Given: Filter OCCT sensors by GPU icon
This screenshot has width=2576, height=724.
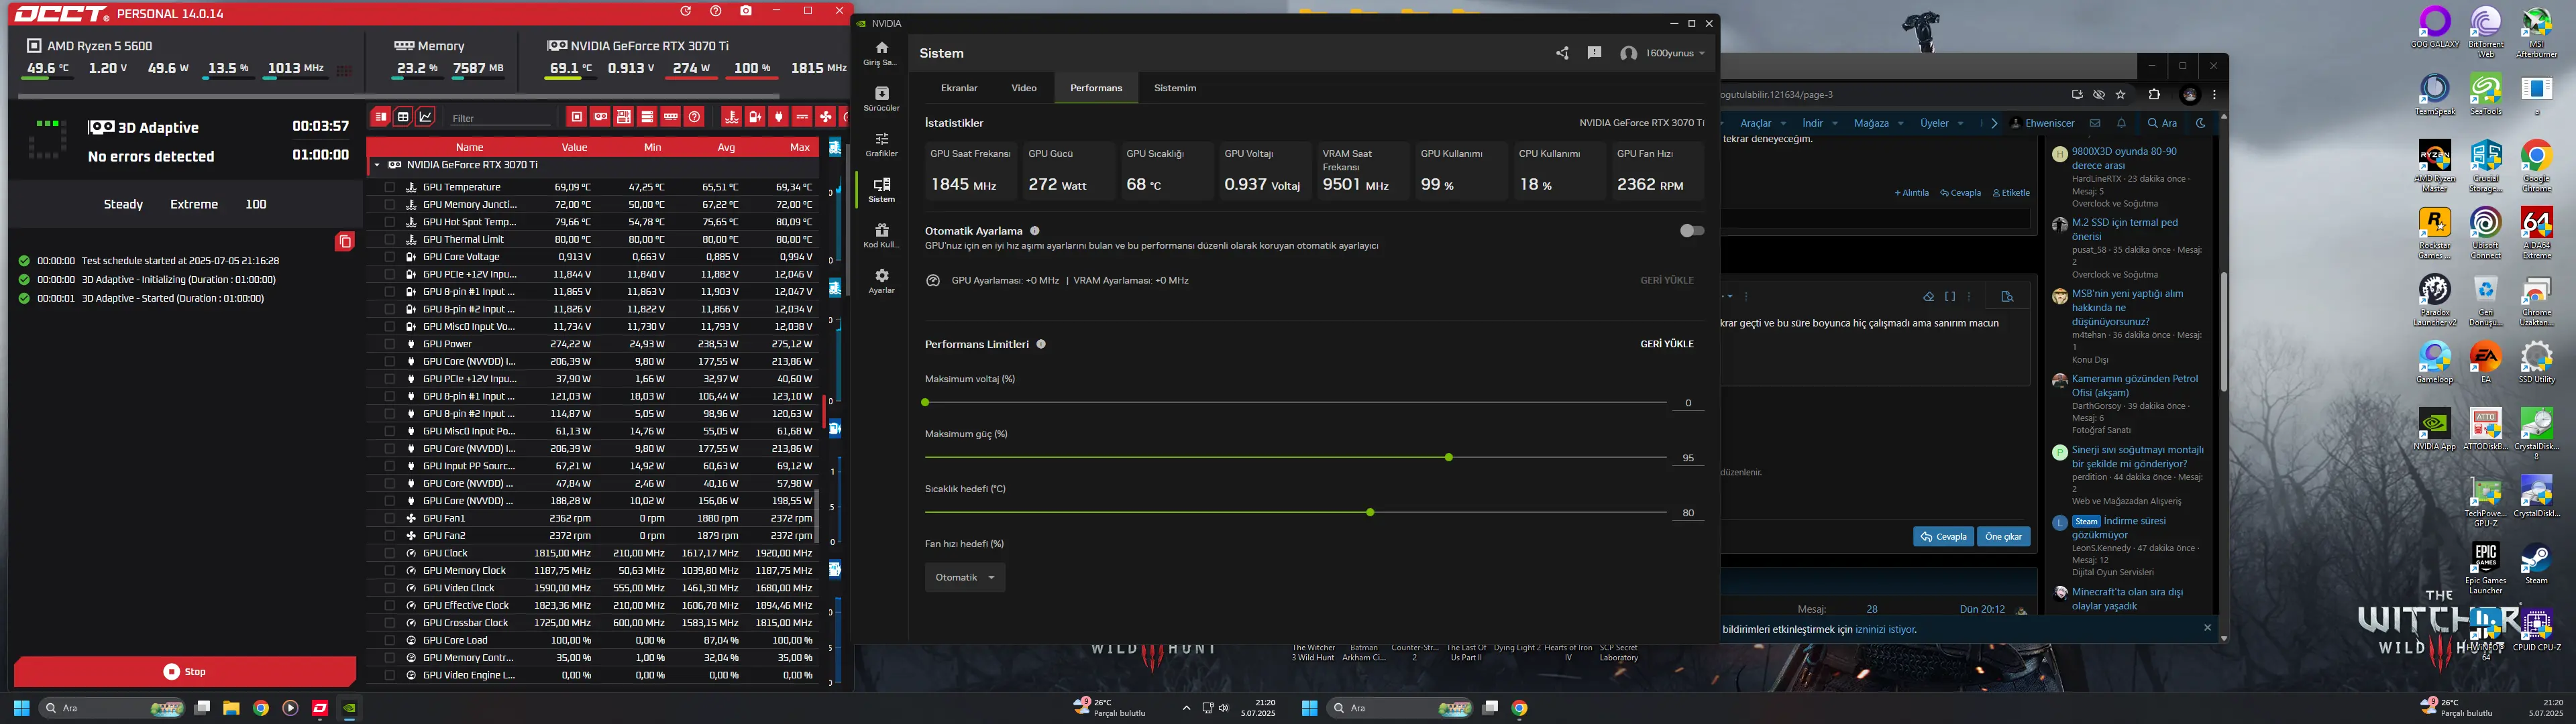Looking at the screenshot, I should point(600,117).
